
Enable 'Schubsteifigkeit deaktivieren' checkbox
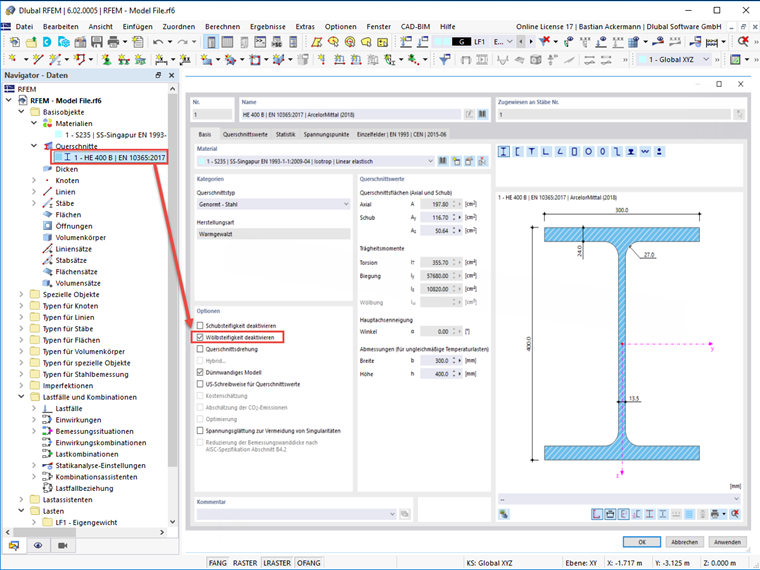(x=200, y=326)
